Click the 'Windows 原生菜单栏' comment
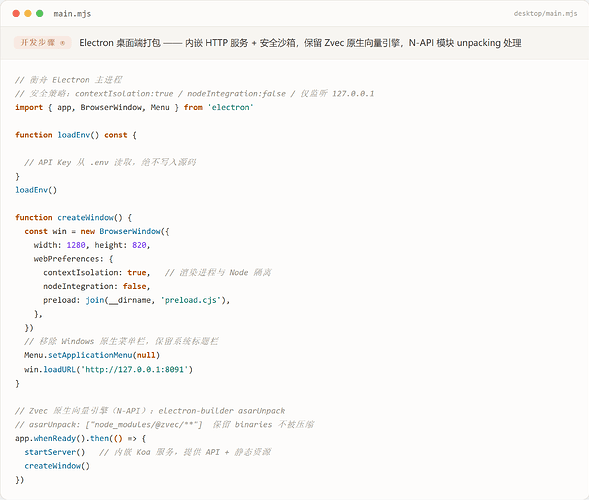 (121, 341)
